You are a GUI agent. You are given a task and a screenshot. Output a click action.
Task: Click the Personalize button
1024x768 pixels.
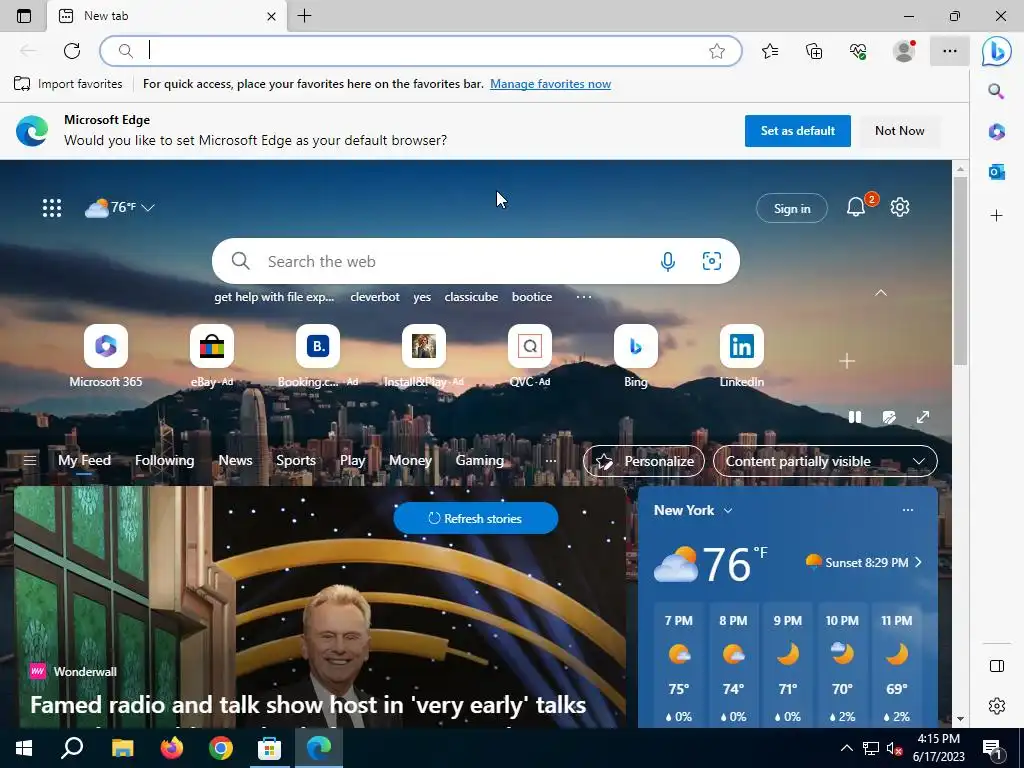click(x=644, y=461)
